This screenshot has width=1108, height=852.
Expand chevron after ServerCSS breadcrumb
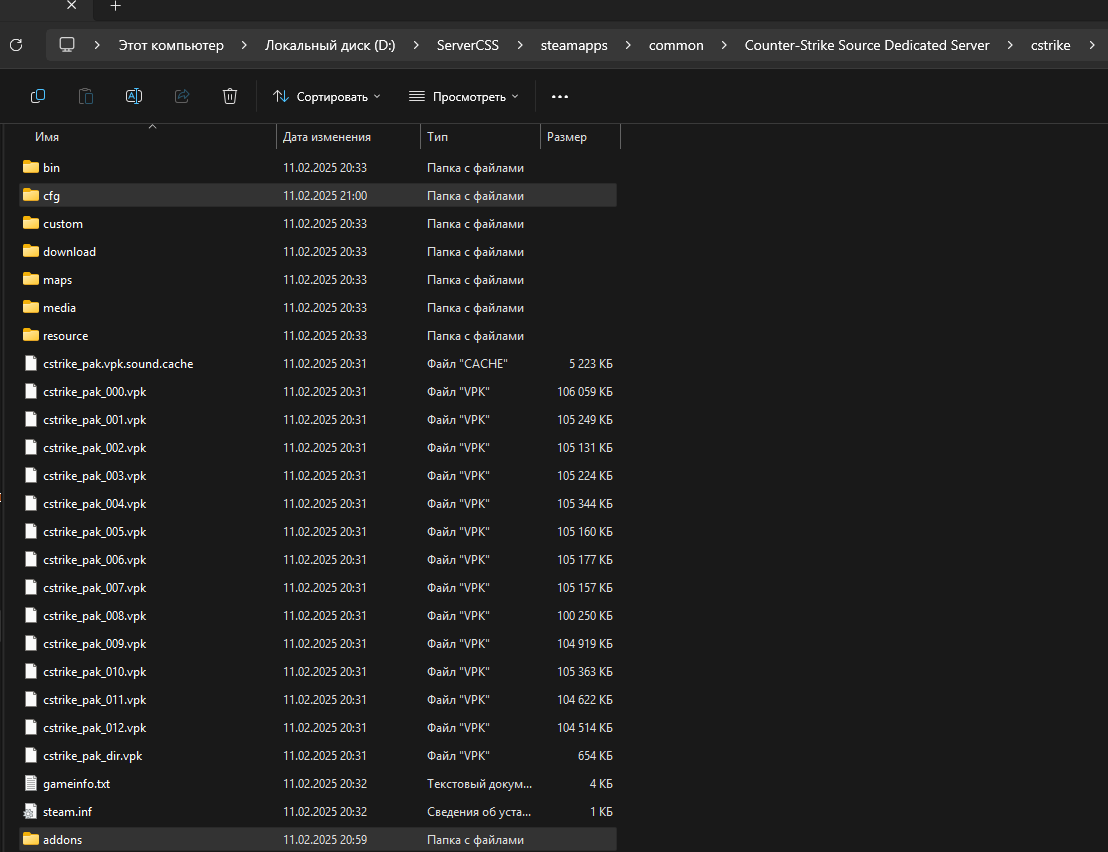pyautogui.click(x=520, y=45)
